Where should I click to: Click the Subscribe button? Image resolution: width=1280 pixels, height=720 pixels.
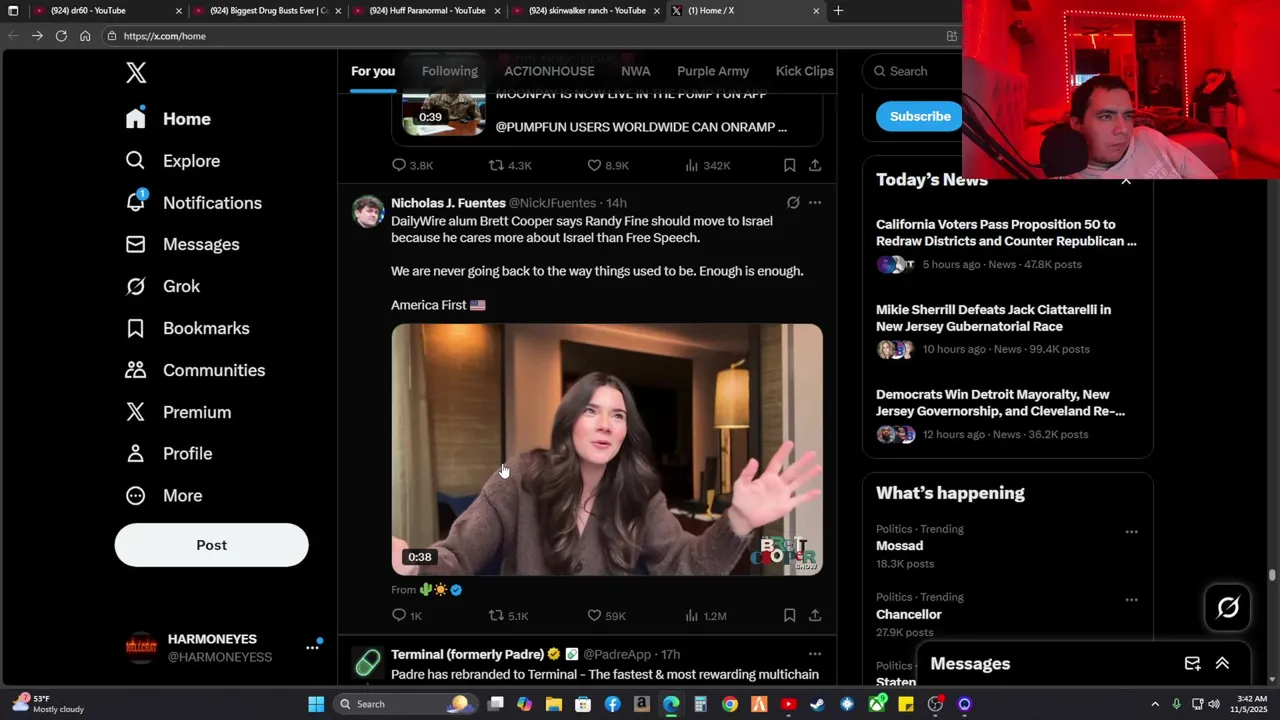[920, 116]
